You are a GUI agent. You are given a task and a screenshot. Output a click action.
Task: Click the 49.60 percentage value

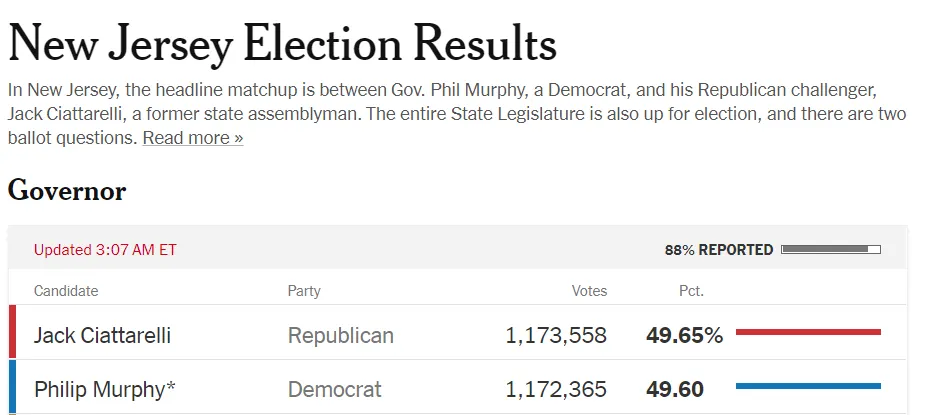(x=675, y=389)
